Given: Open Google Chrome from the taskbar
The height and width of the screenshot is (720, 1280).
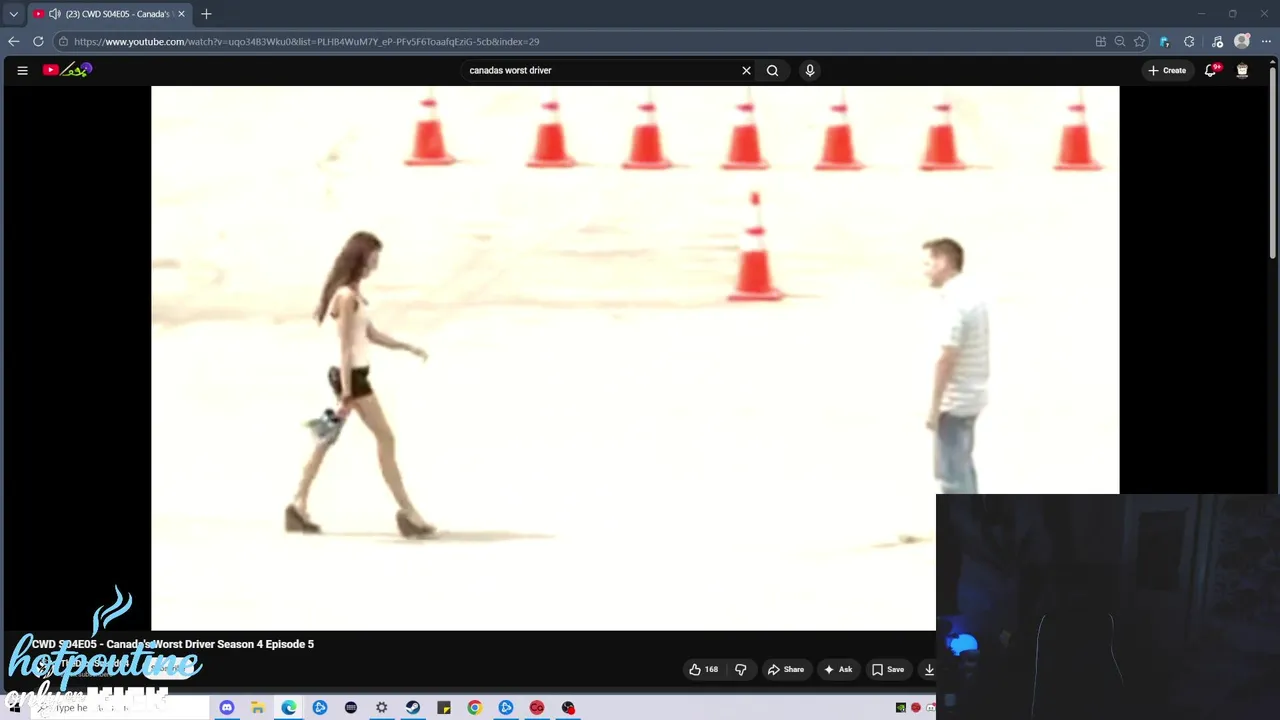Looking at the screenshot, I should [475, 707].
